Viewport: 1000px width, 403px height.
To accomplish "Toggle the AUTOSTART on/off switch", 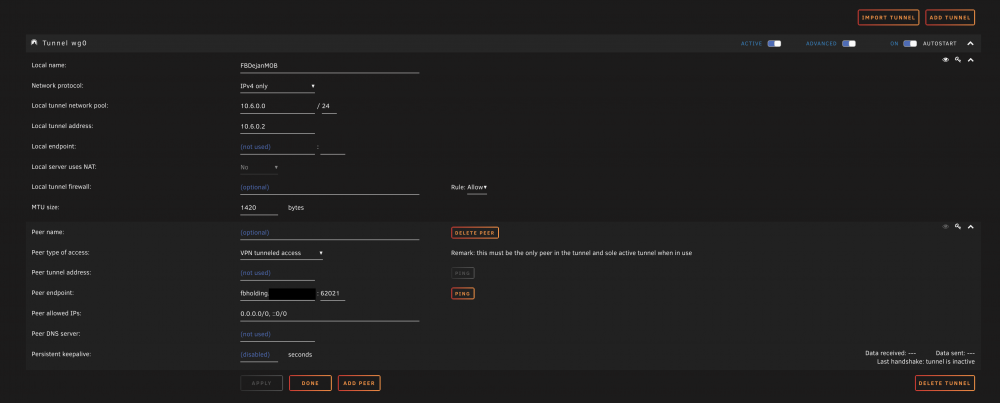I will 910,43.
